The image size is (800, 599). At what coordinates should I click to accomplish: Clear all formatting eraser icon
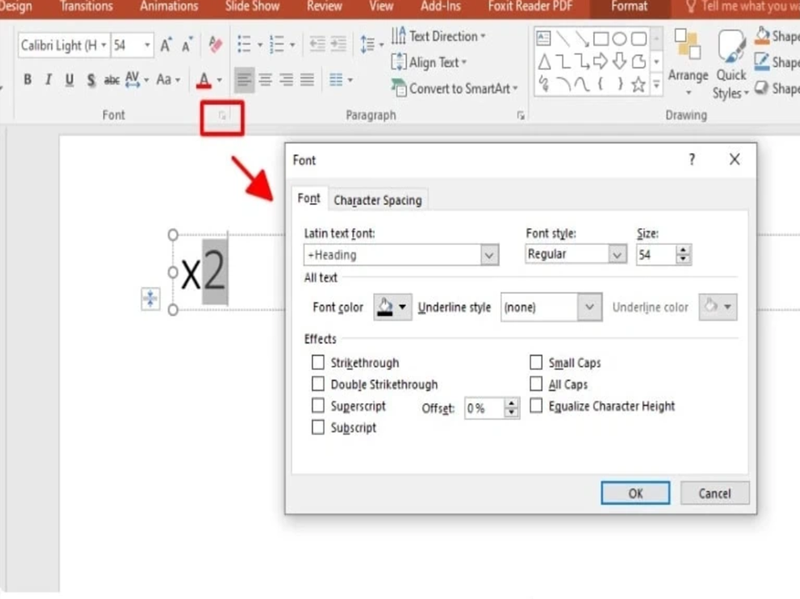coord(216,45)
